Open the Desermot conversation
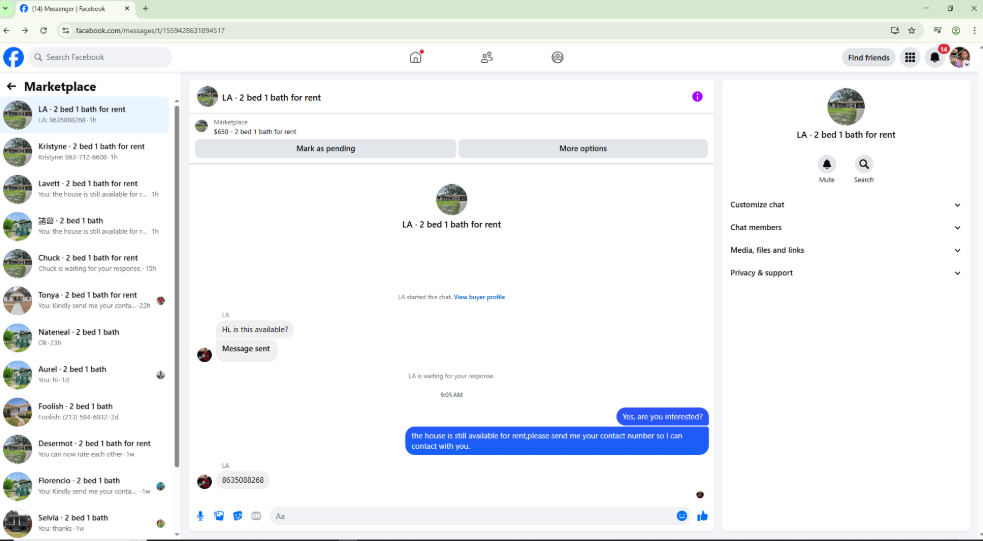 pos(85,448)
